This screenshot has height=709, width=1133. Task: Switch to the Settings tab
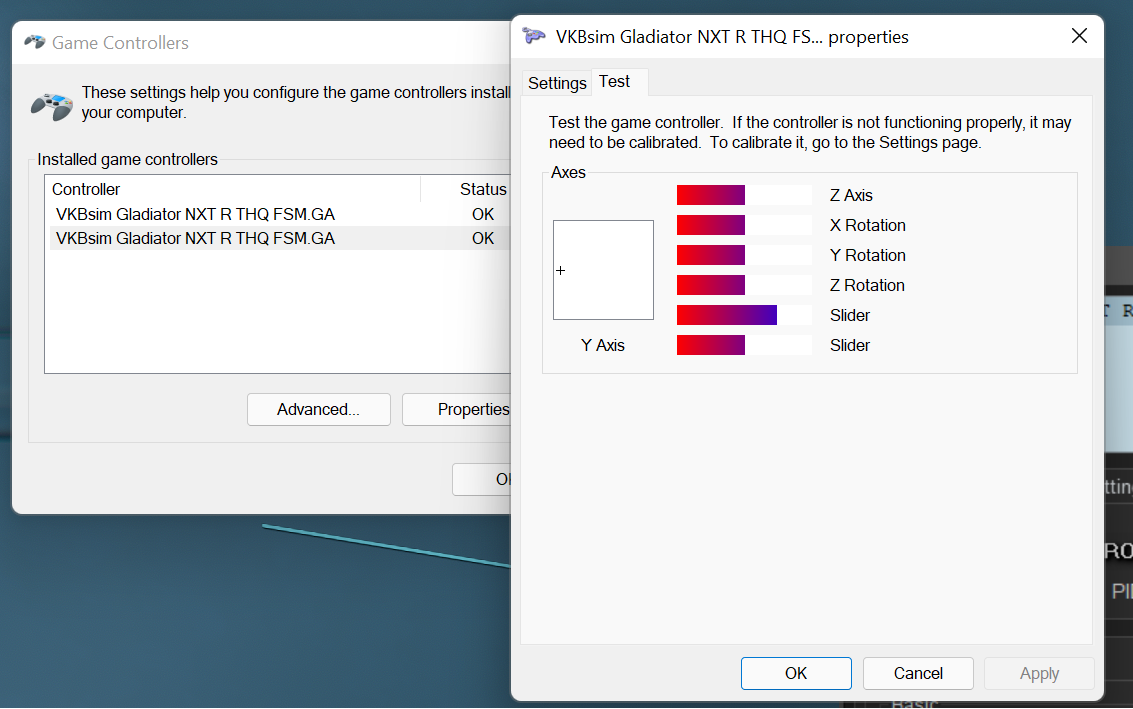(557, 83)
